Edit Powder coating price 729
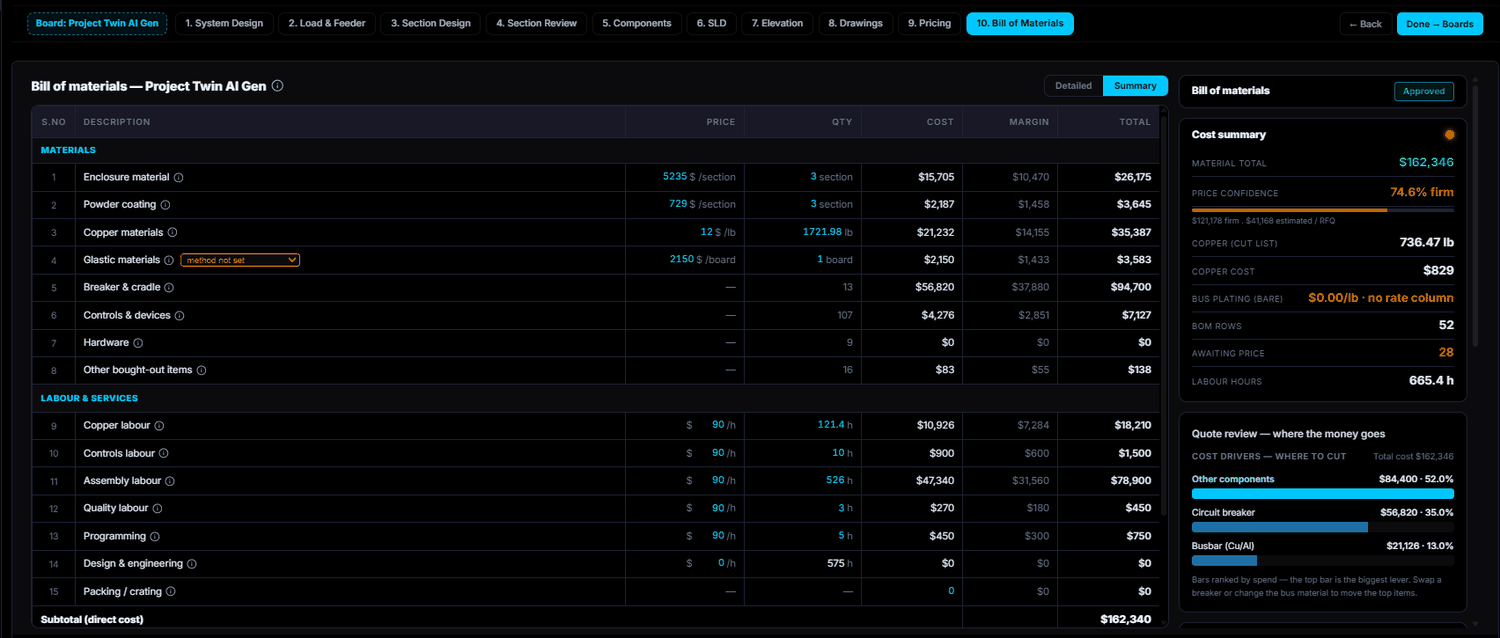Screen dimensions: 1500x638 coord(678,204)
